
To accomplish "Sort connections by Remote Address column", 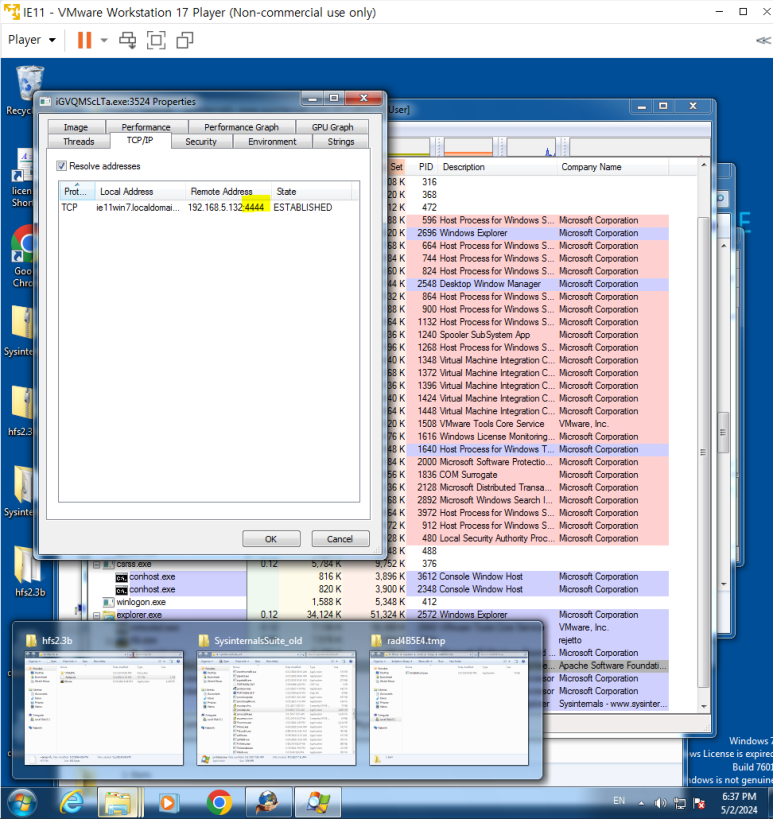I will tap(228, 191).
